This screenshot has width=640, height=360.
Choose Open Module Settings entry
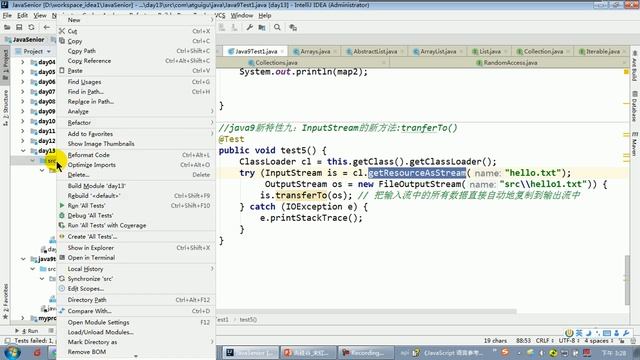pos(136,322)
